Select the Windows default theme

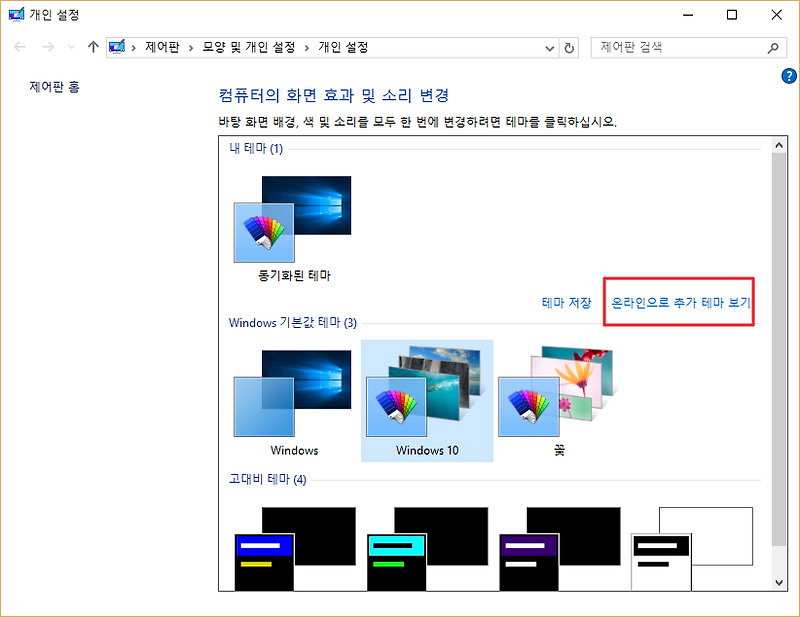pyautogui.click(x=294, y=402)
